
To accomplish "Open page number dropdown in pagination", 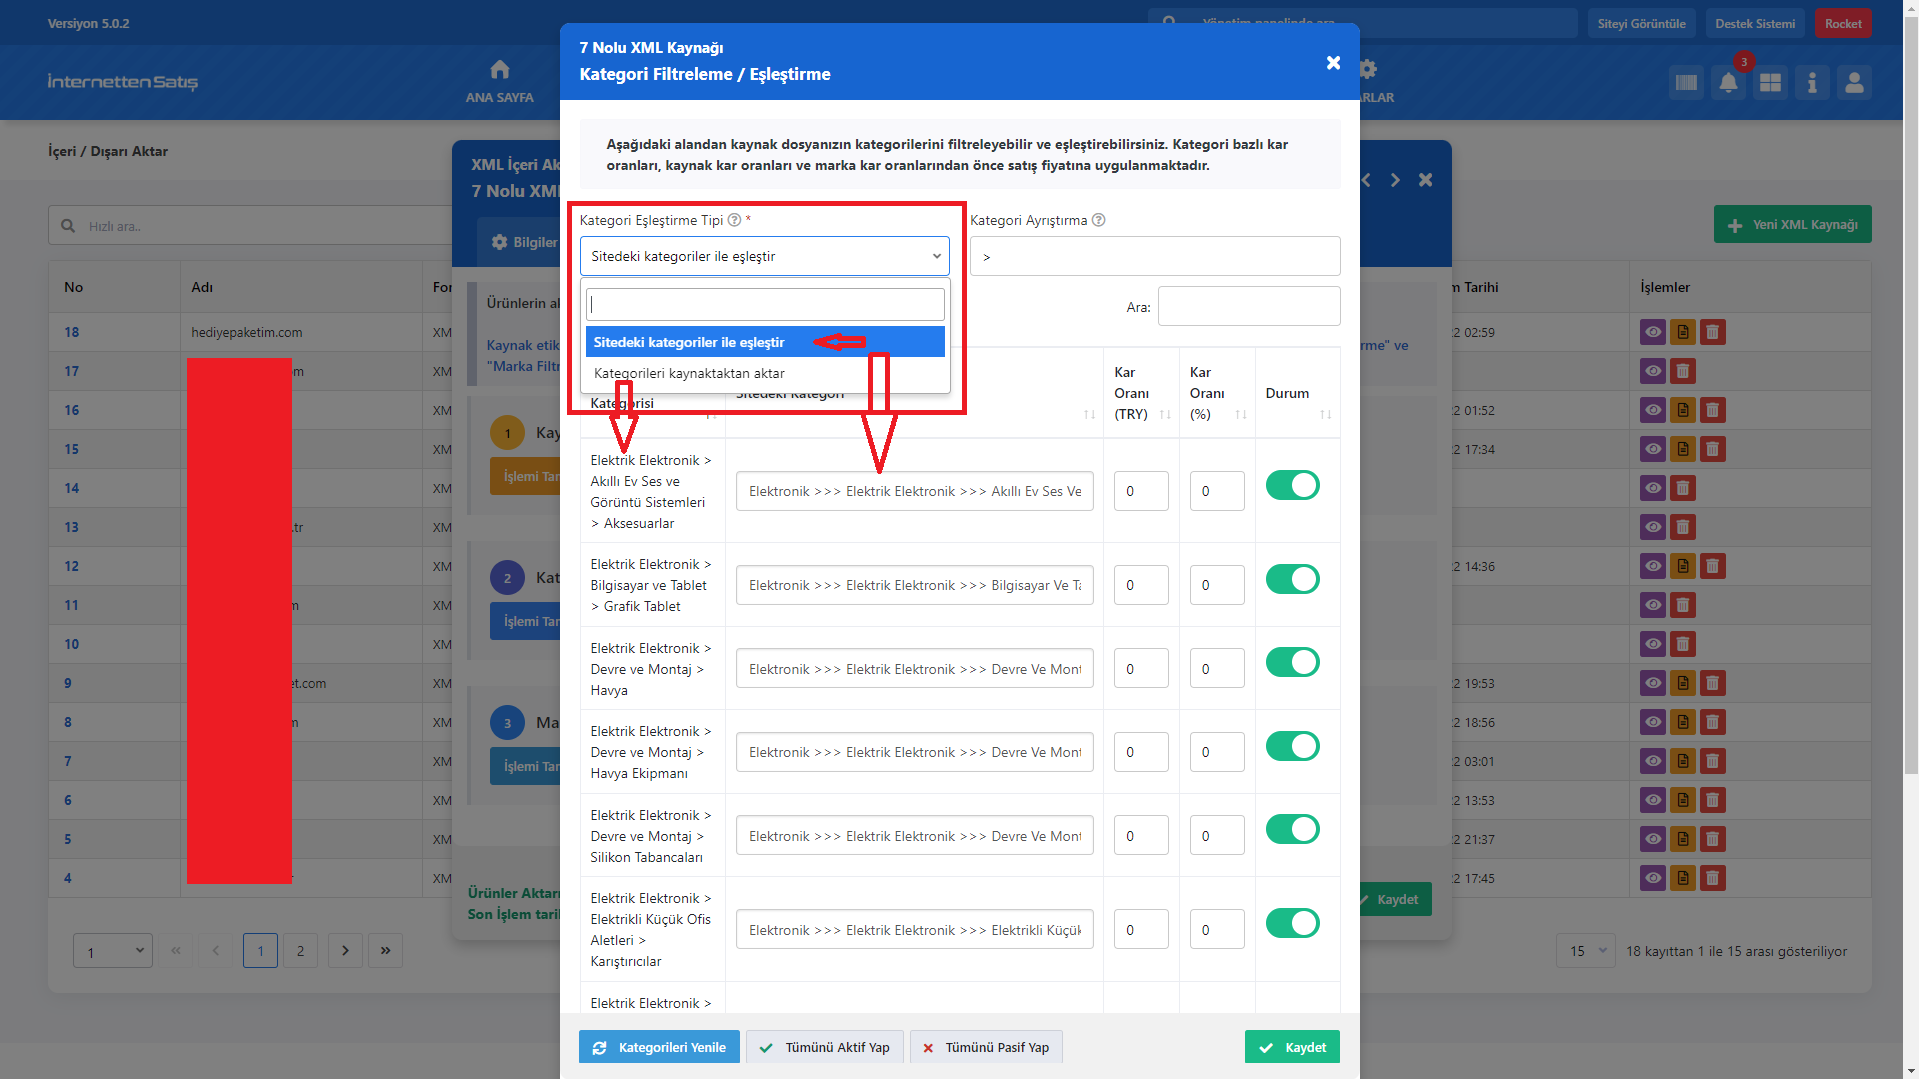I will [112, 951].
